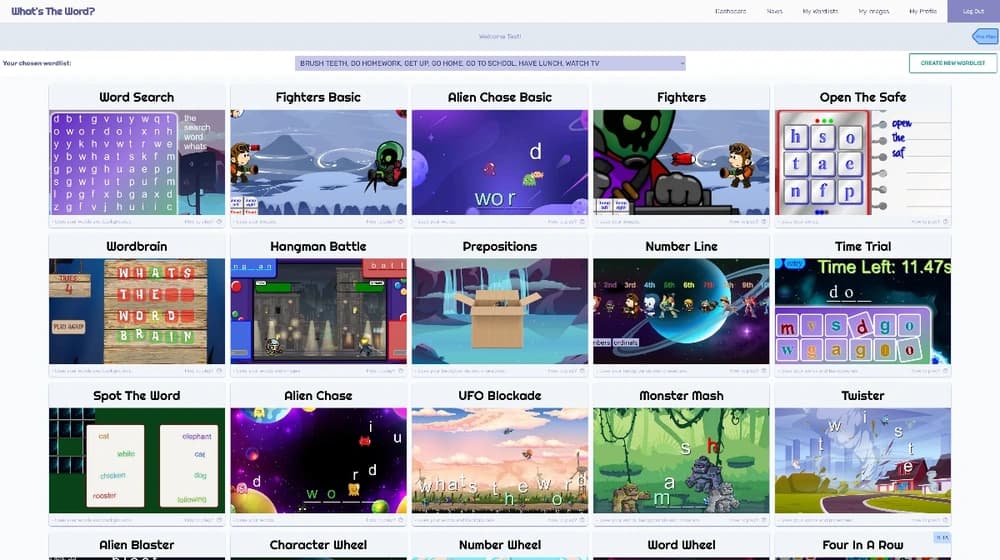Open help icon on Fighters Basic card
The image size is (1000, 560).
pos(401,222)
